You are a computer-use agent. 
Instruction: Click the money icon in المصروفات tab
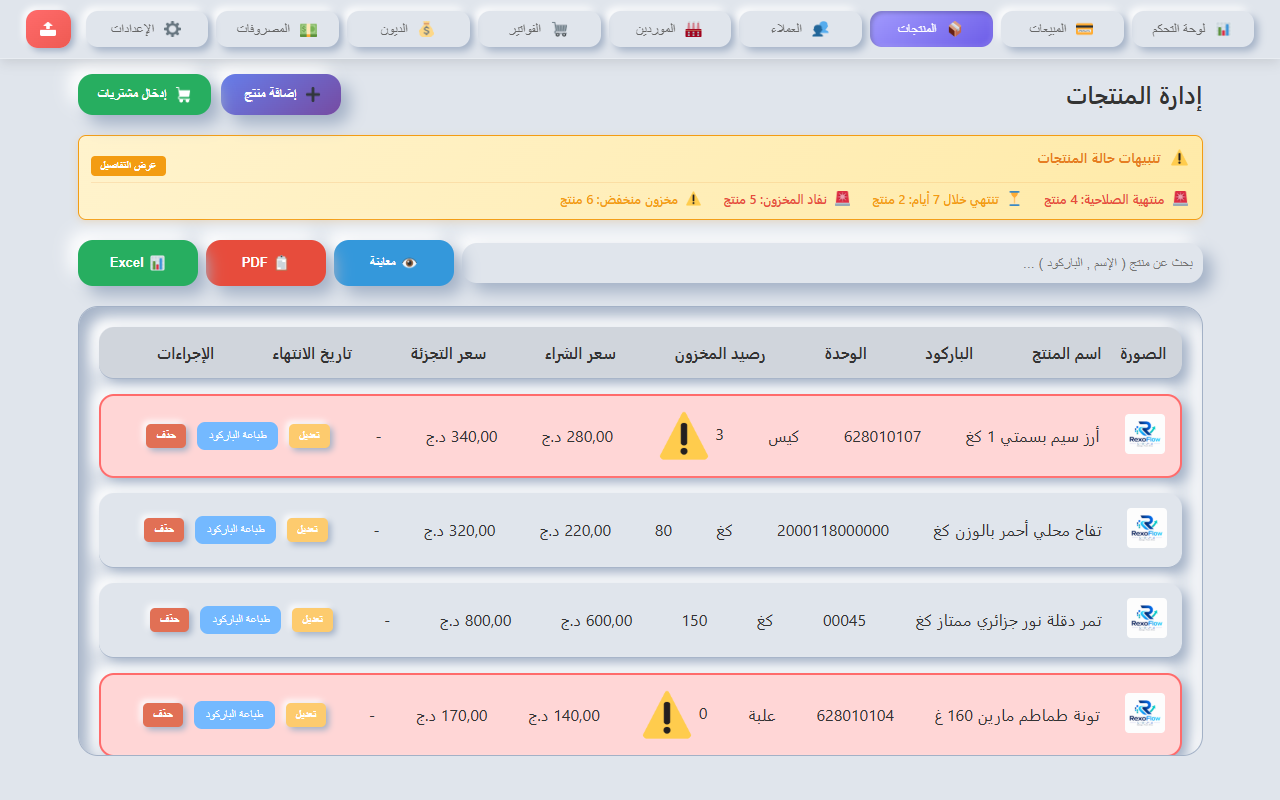click(308, 29)
